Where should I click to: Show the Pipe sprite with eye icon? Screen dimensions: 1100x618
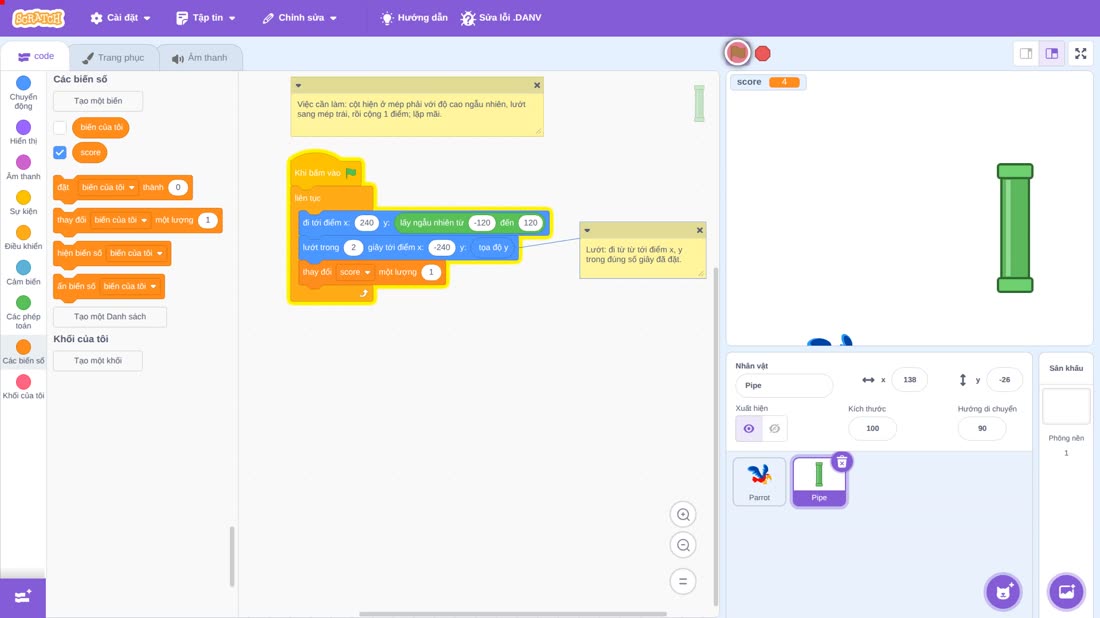tap(749, 429)
